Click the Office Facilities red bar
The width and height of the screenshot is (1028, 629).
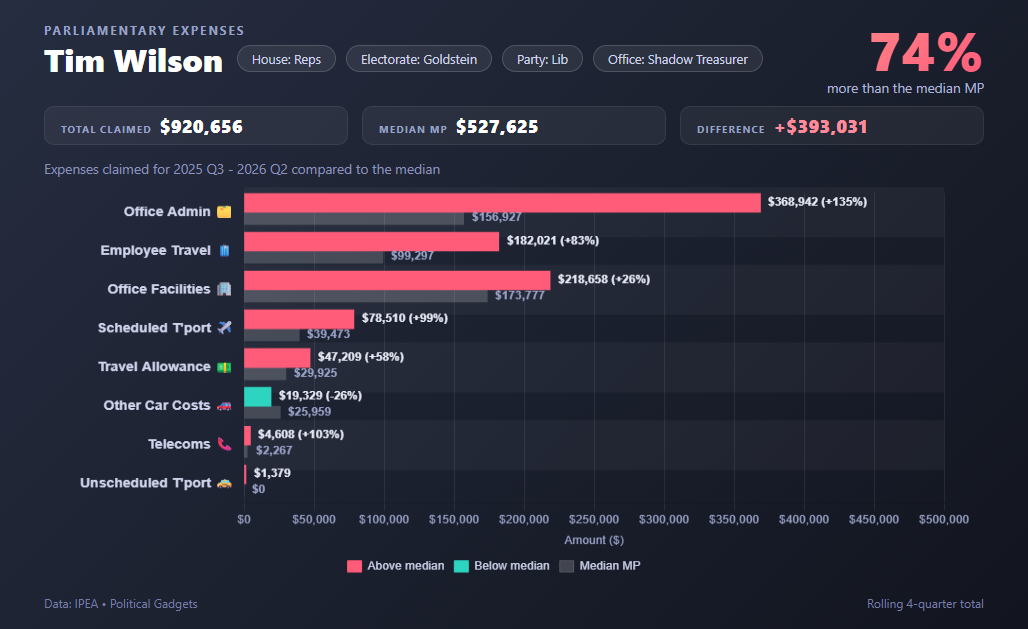(397, 280)
